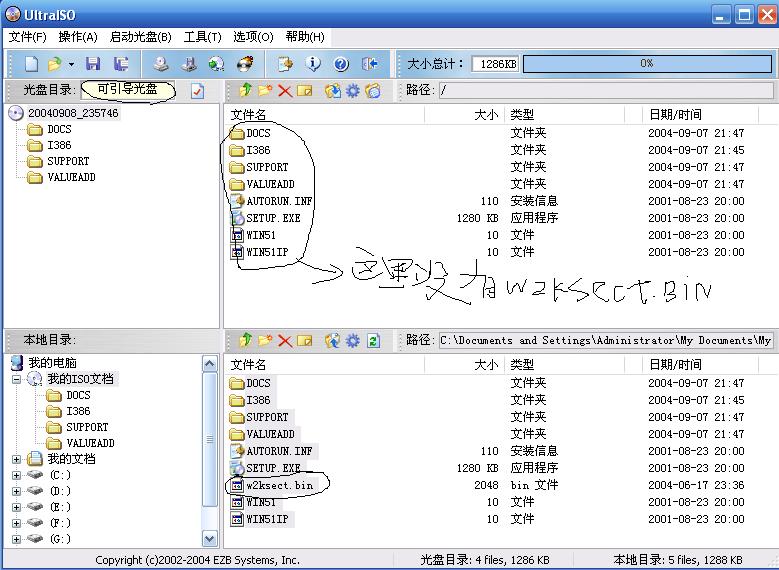Viewport: 779px width, 570px height.
Task: Click the last folder-view icon in disc pane toolbar
Action: 373,90
